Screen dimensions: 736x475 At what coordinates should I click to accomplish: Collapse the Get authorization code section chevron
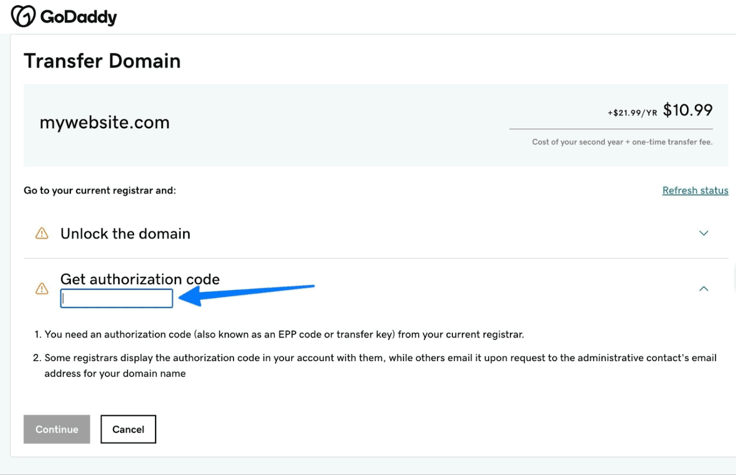[704, 289]
